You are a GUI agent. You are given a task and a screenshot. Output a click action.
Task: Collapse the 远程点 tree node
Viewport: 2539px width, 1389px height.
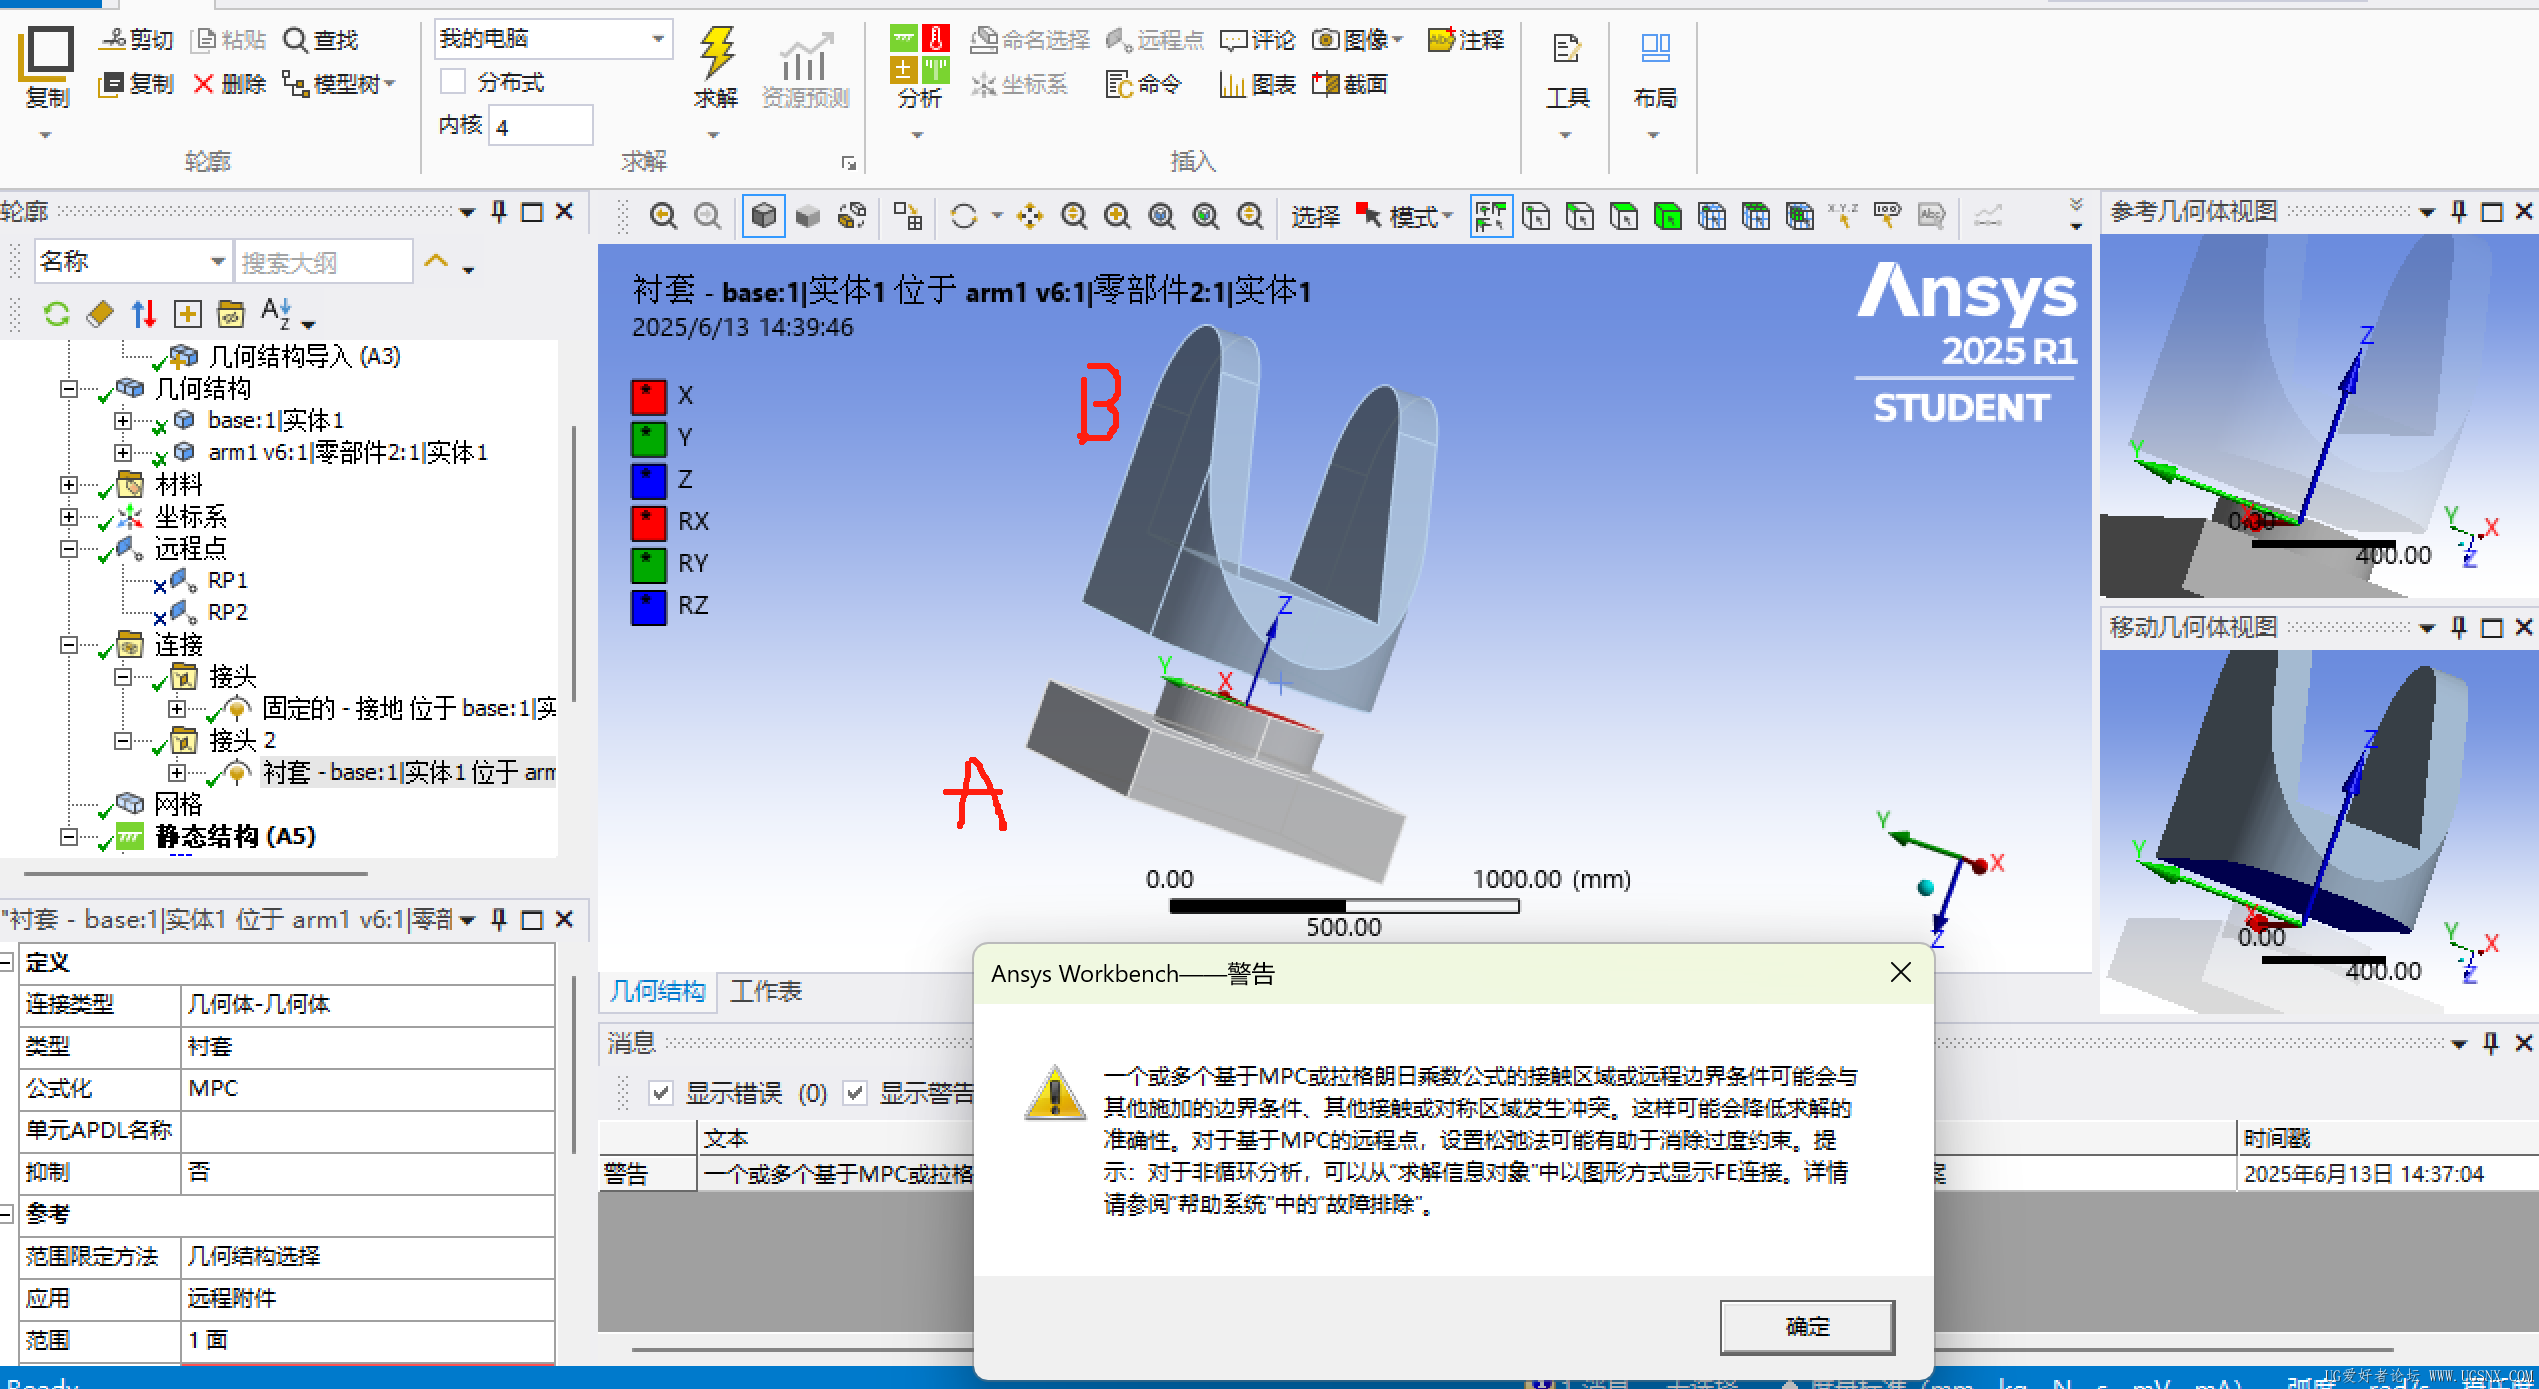[69, 549]
